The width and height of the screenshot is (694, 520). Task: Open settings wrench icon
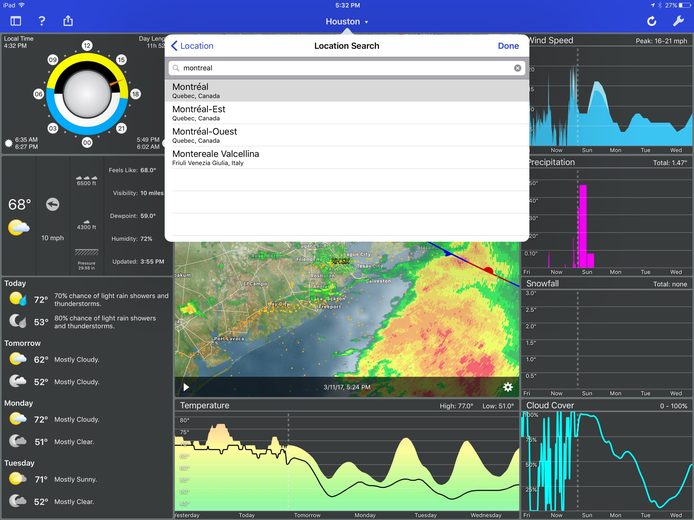pyautogui.click(x=679, y=21)
